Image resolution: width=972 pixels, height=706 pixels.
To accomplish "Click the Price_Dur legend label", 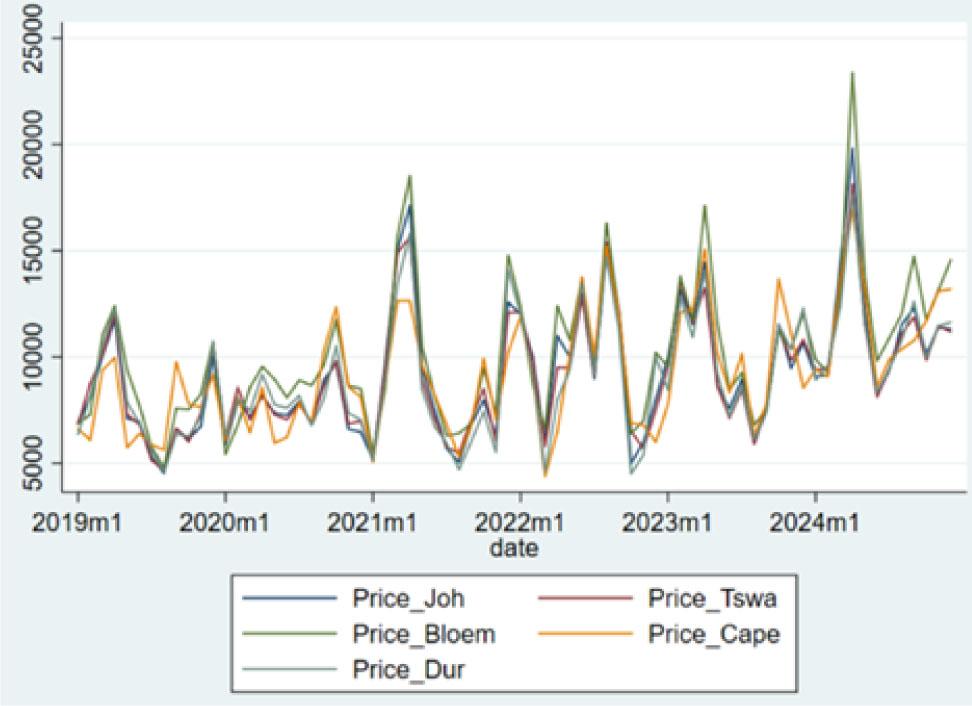I will pos(408,668).
